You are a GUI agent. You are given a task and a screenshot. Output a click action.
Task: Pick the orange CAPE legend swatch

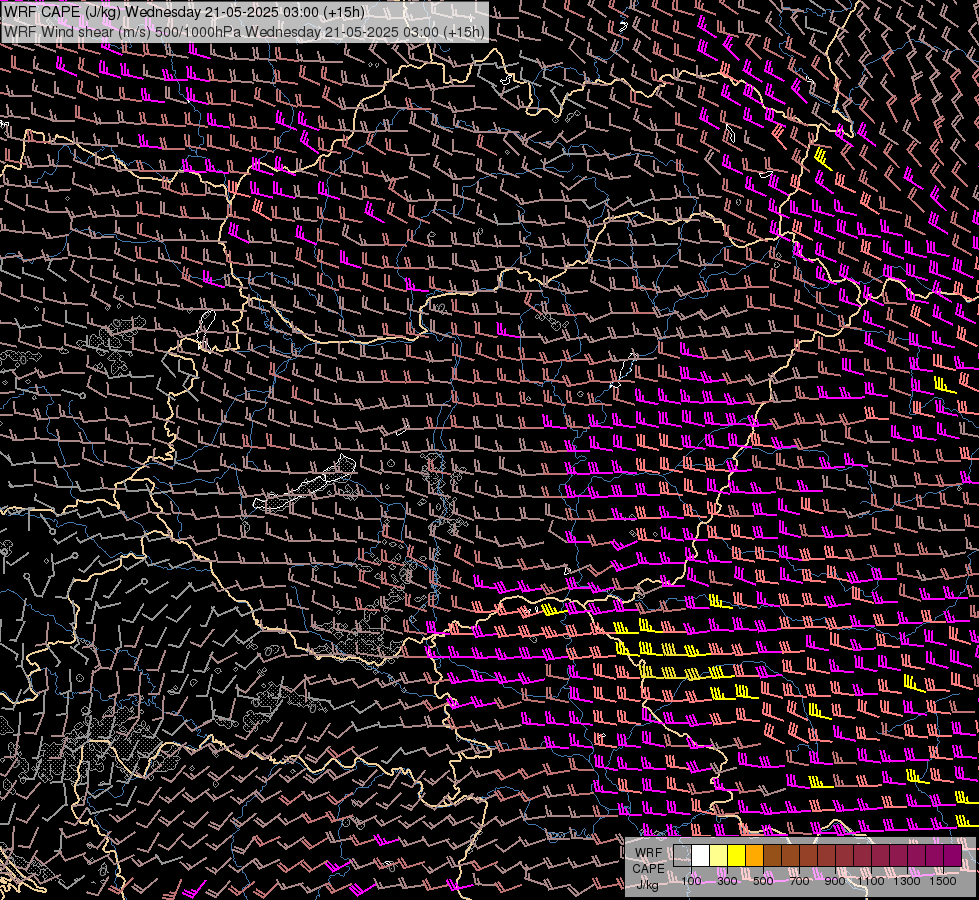[x=754, y=856]
